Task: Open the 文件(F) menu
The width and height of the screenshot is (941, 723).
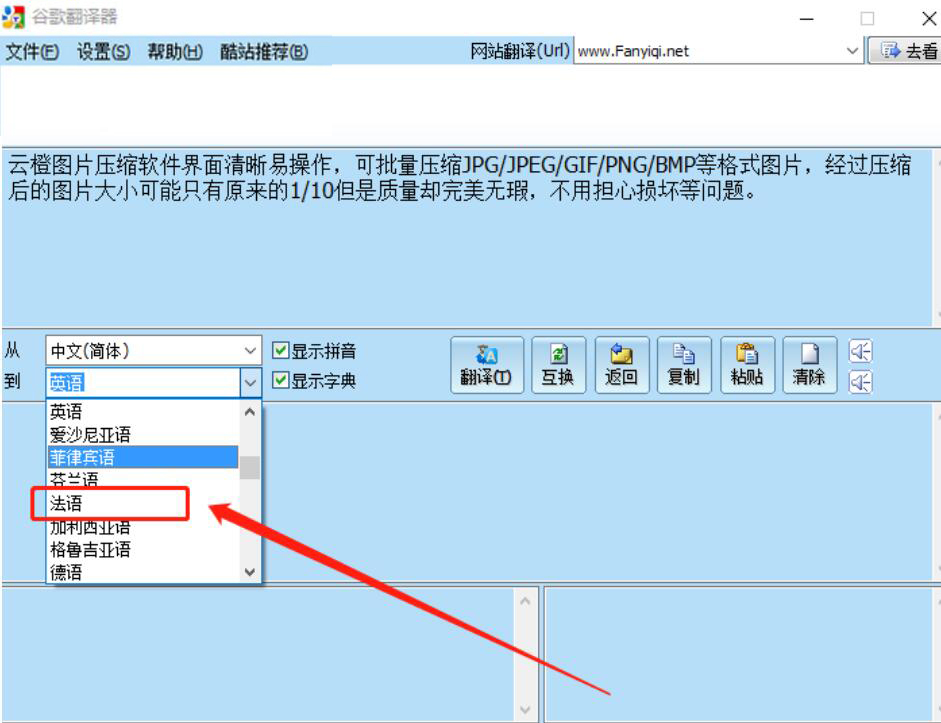Action: coord(32,52)
